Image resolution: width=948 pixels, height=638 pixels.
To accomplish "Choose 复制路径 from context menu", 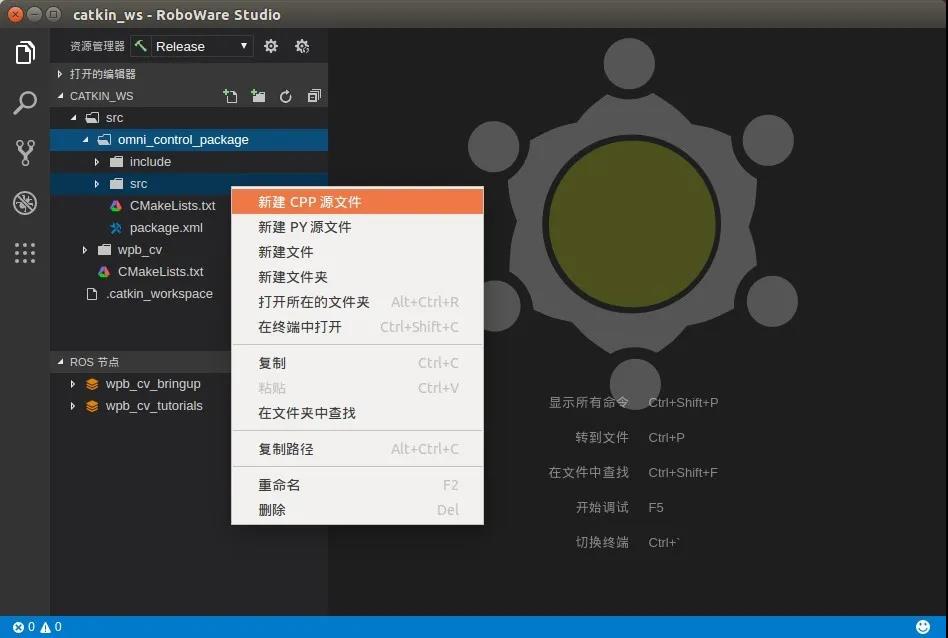I will 357,449.
